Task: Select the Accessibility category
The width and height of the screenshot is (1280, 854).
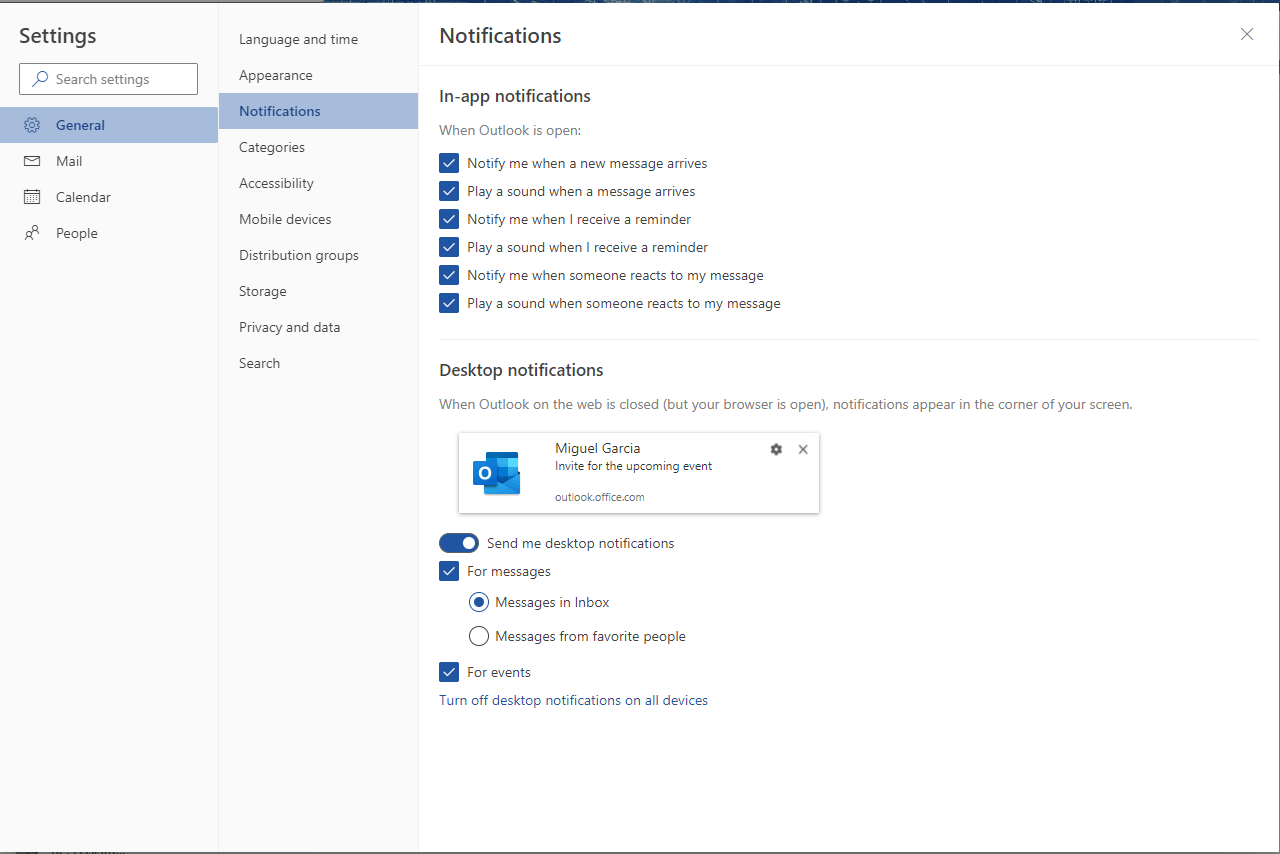Action: [276, 182]
